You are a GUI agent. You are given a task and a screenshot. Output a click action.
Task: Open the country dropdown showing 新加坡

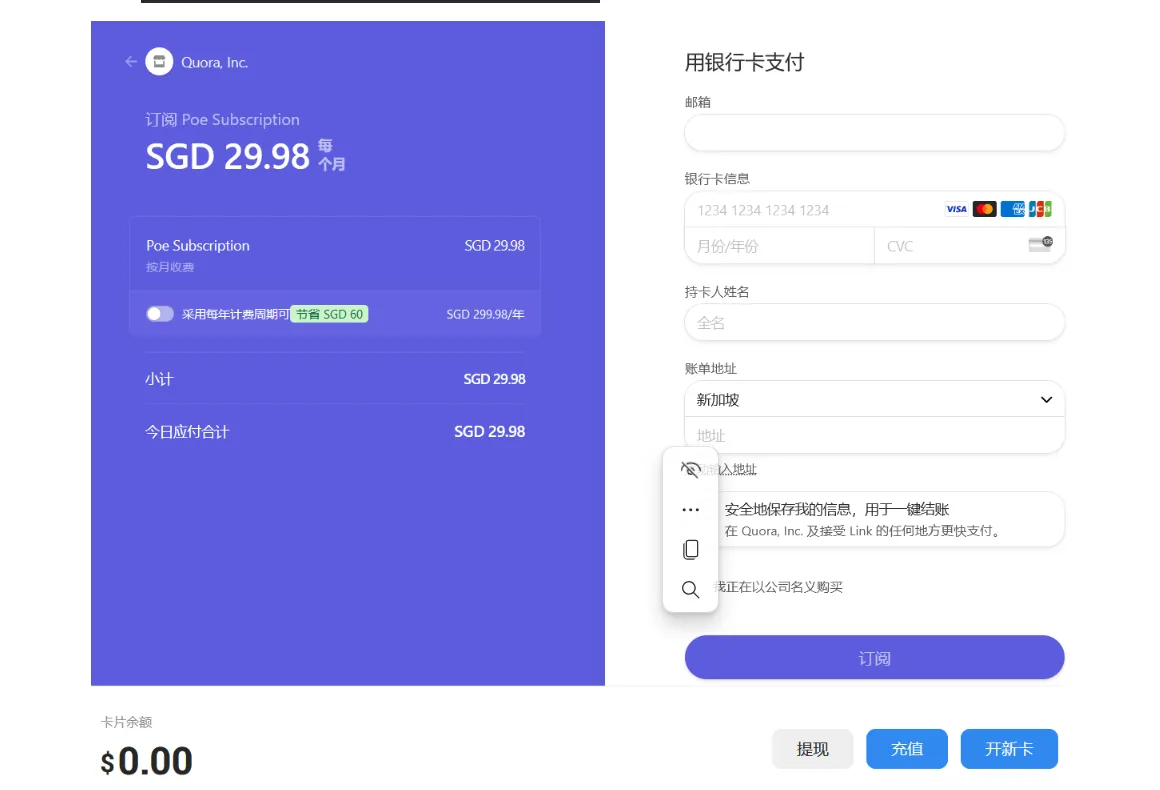860,399
